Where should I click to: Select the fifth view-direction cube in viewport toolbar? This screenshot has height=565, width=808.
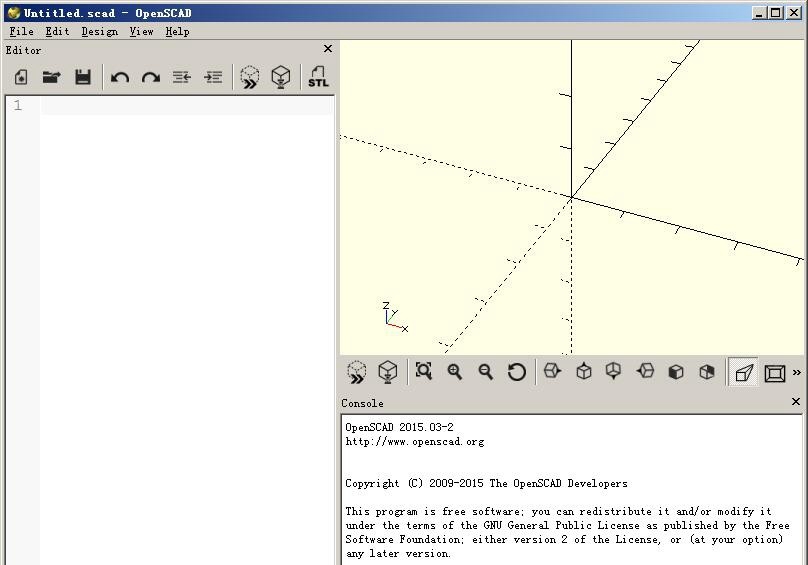(x=676, y=372)
